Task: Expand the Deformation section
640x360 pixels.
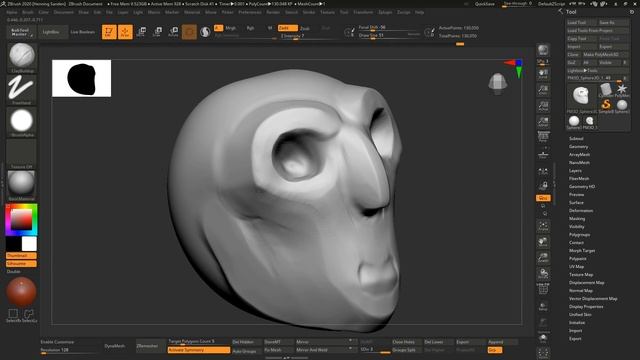Action: pos(581,211)
